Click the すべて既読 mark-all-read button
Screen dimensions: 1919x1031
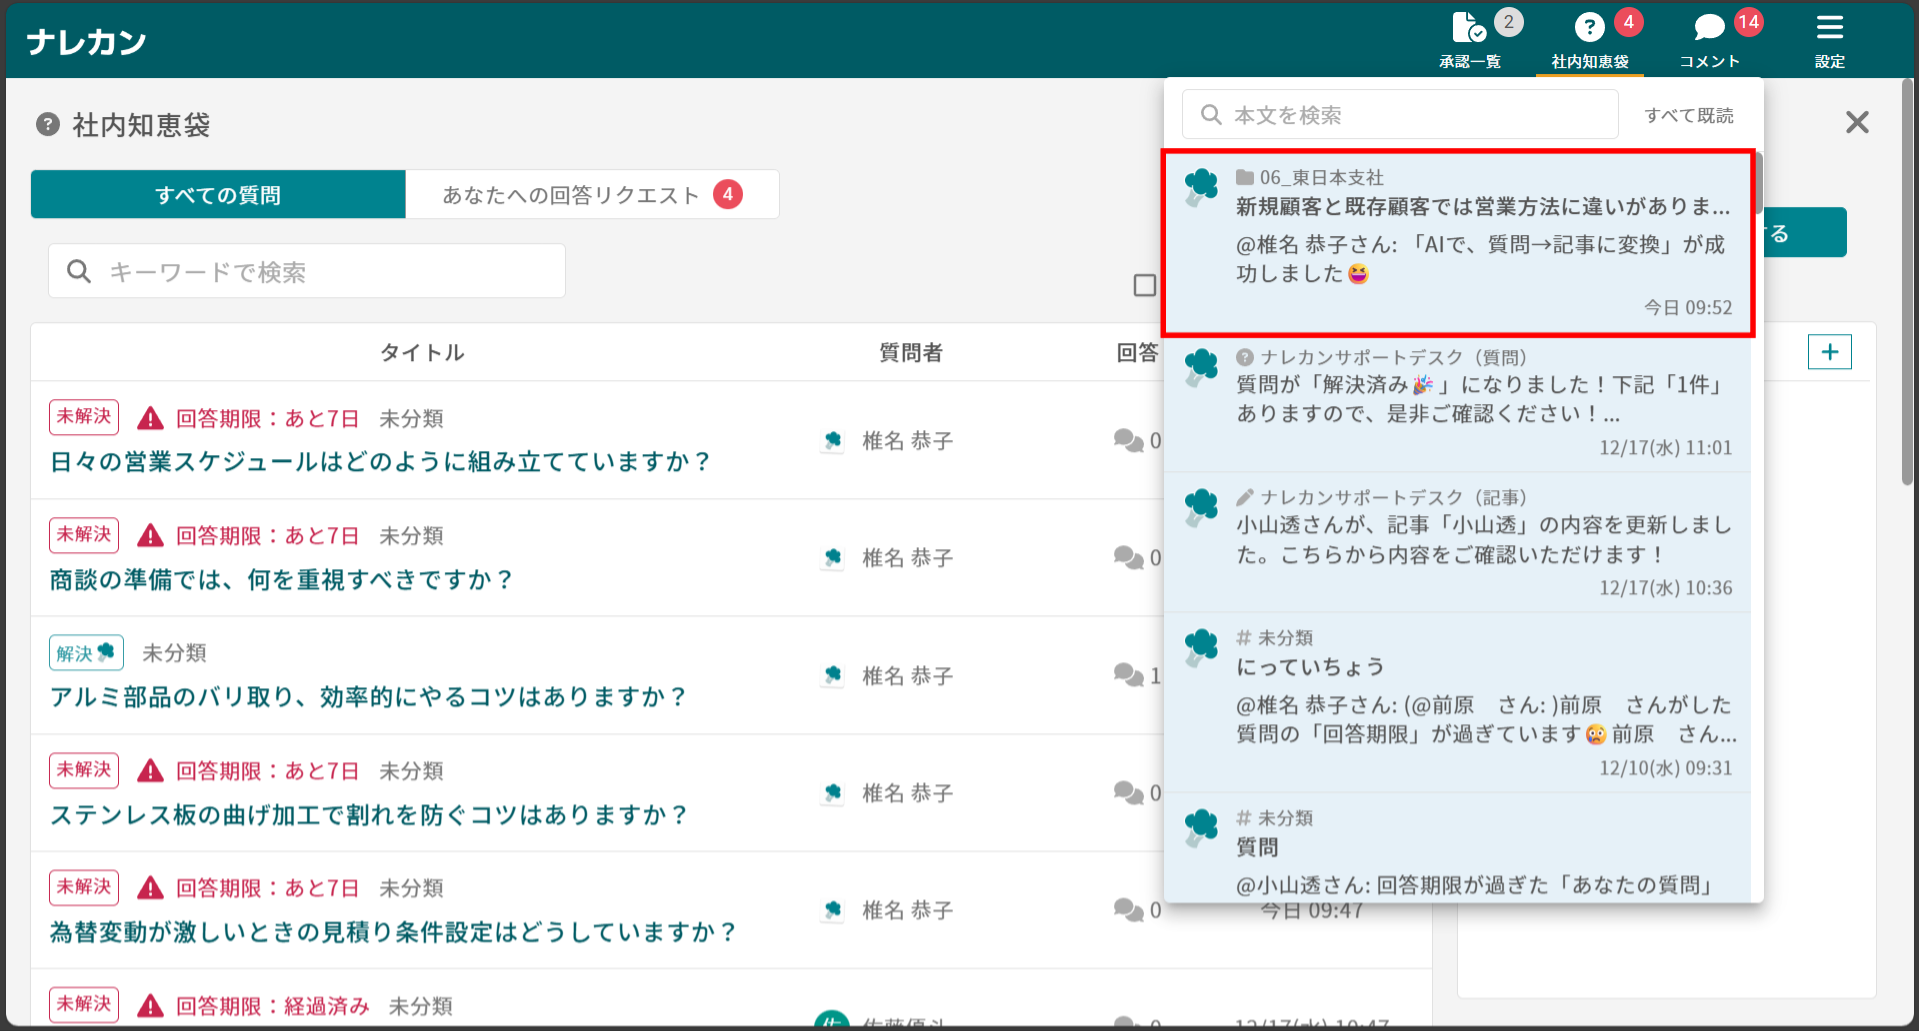tap(1690, 114)
